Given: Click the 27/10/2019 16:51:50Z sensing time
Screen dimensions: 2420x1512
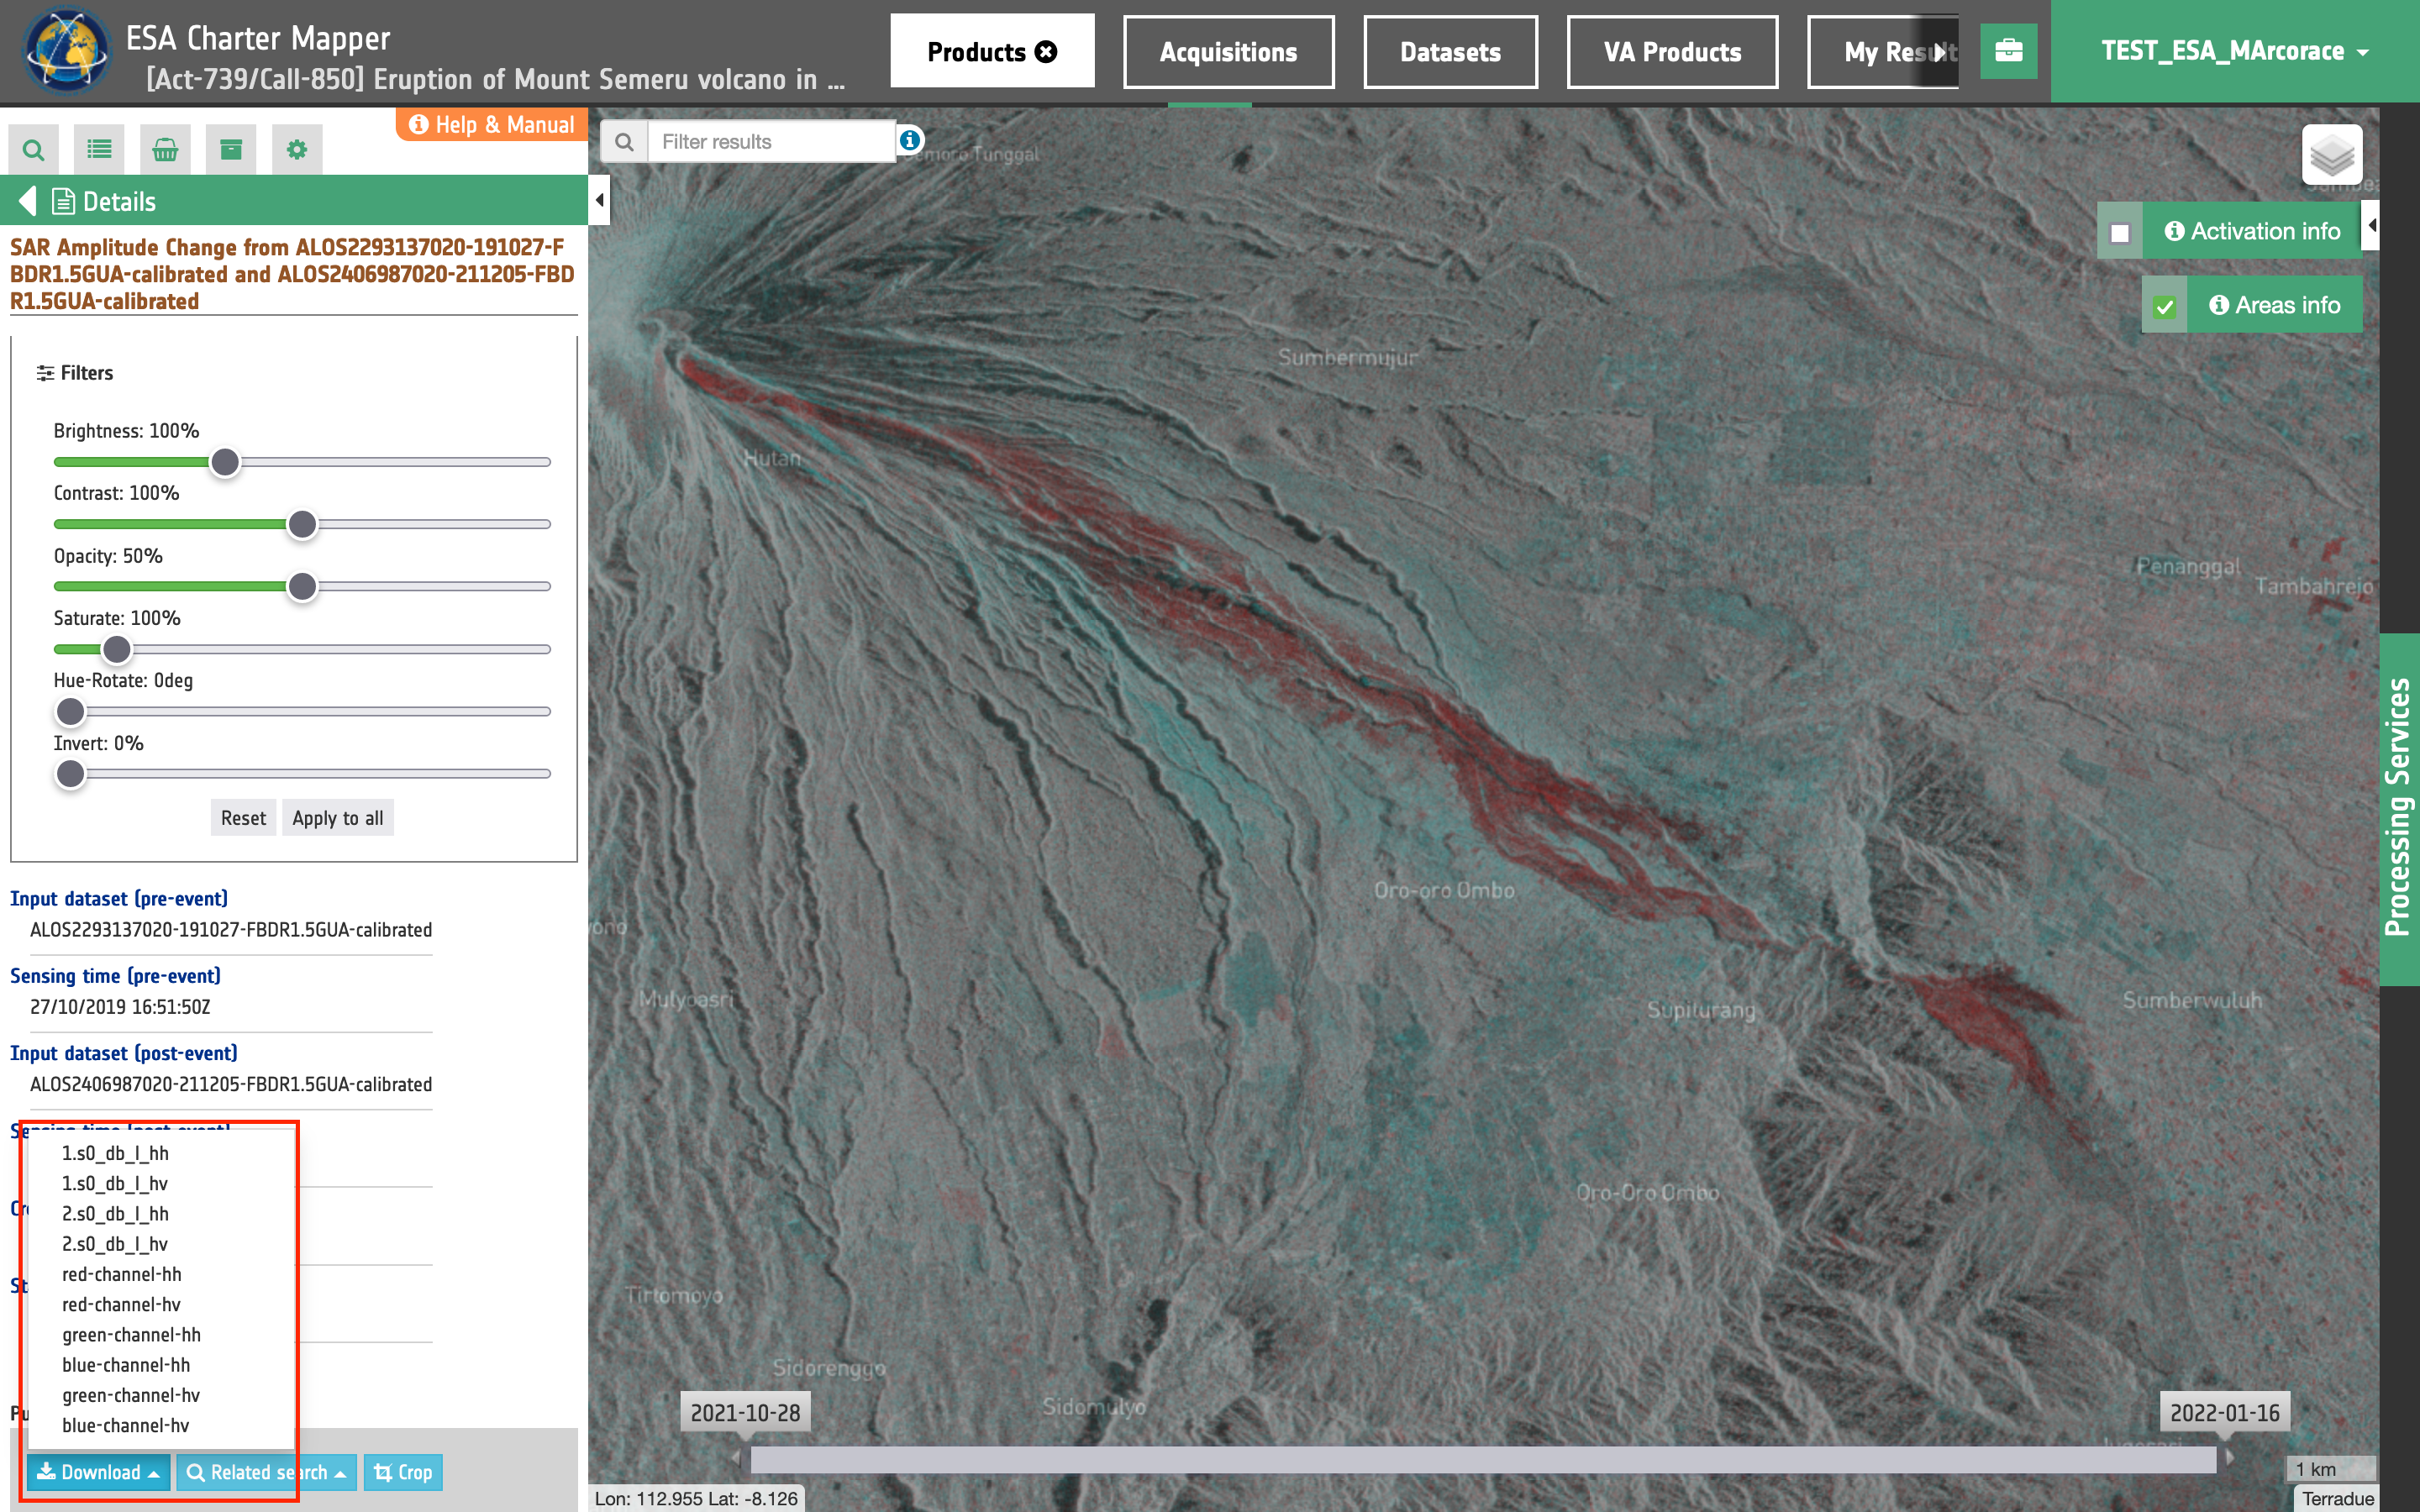Looking at the screenshot, I should tap(120, 1006).
